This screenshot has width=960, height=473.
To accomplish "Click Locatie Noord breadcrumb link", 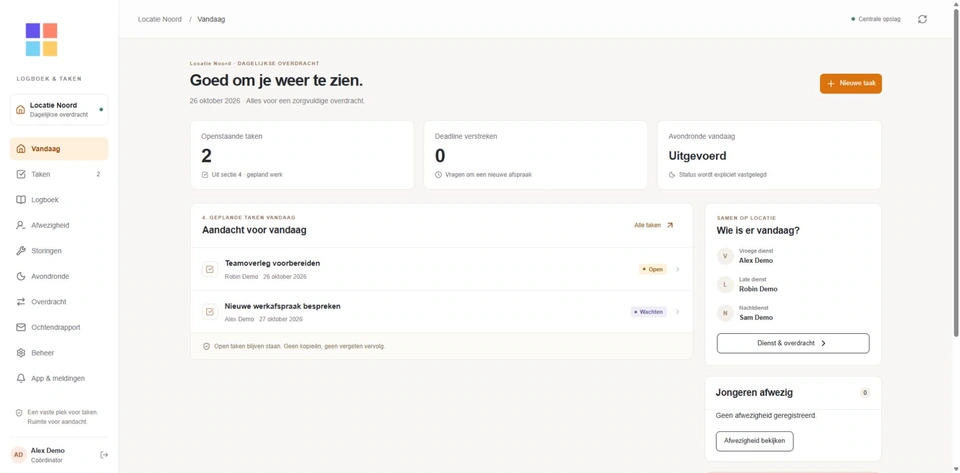I will [x=160, y=19].
